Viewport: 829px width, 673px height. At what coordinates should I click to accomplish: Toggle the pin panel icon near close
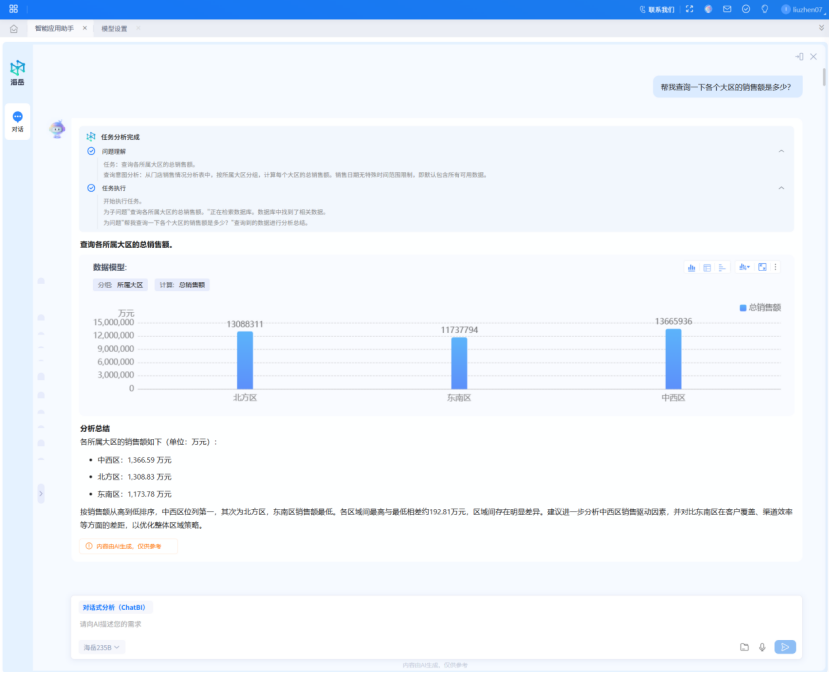pos(799,57)
